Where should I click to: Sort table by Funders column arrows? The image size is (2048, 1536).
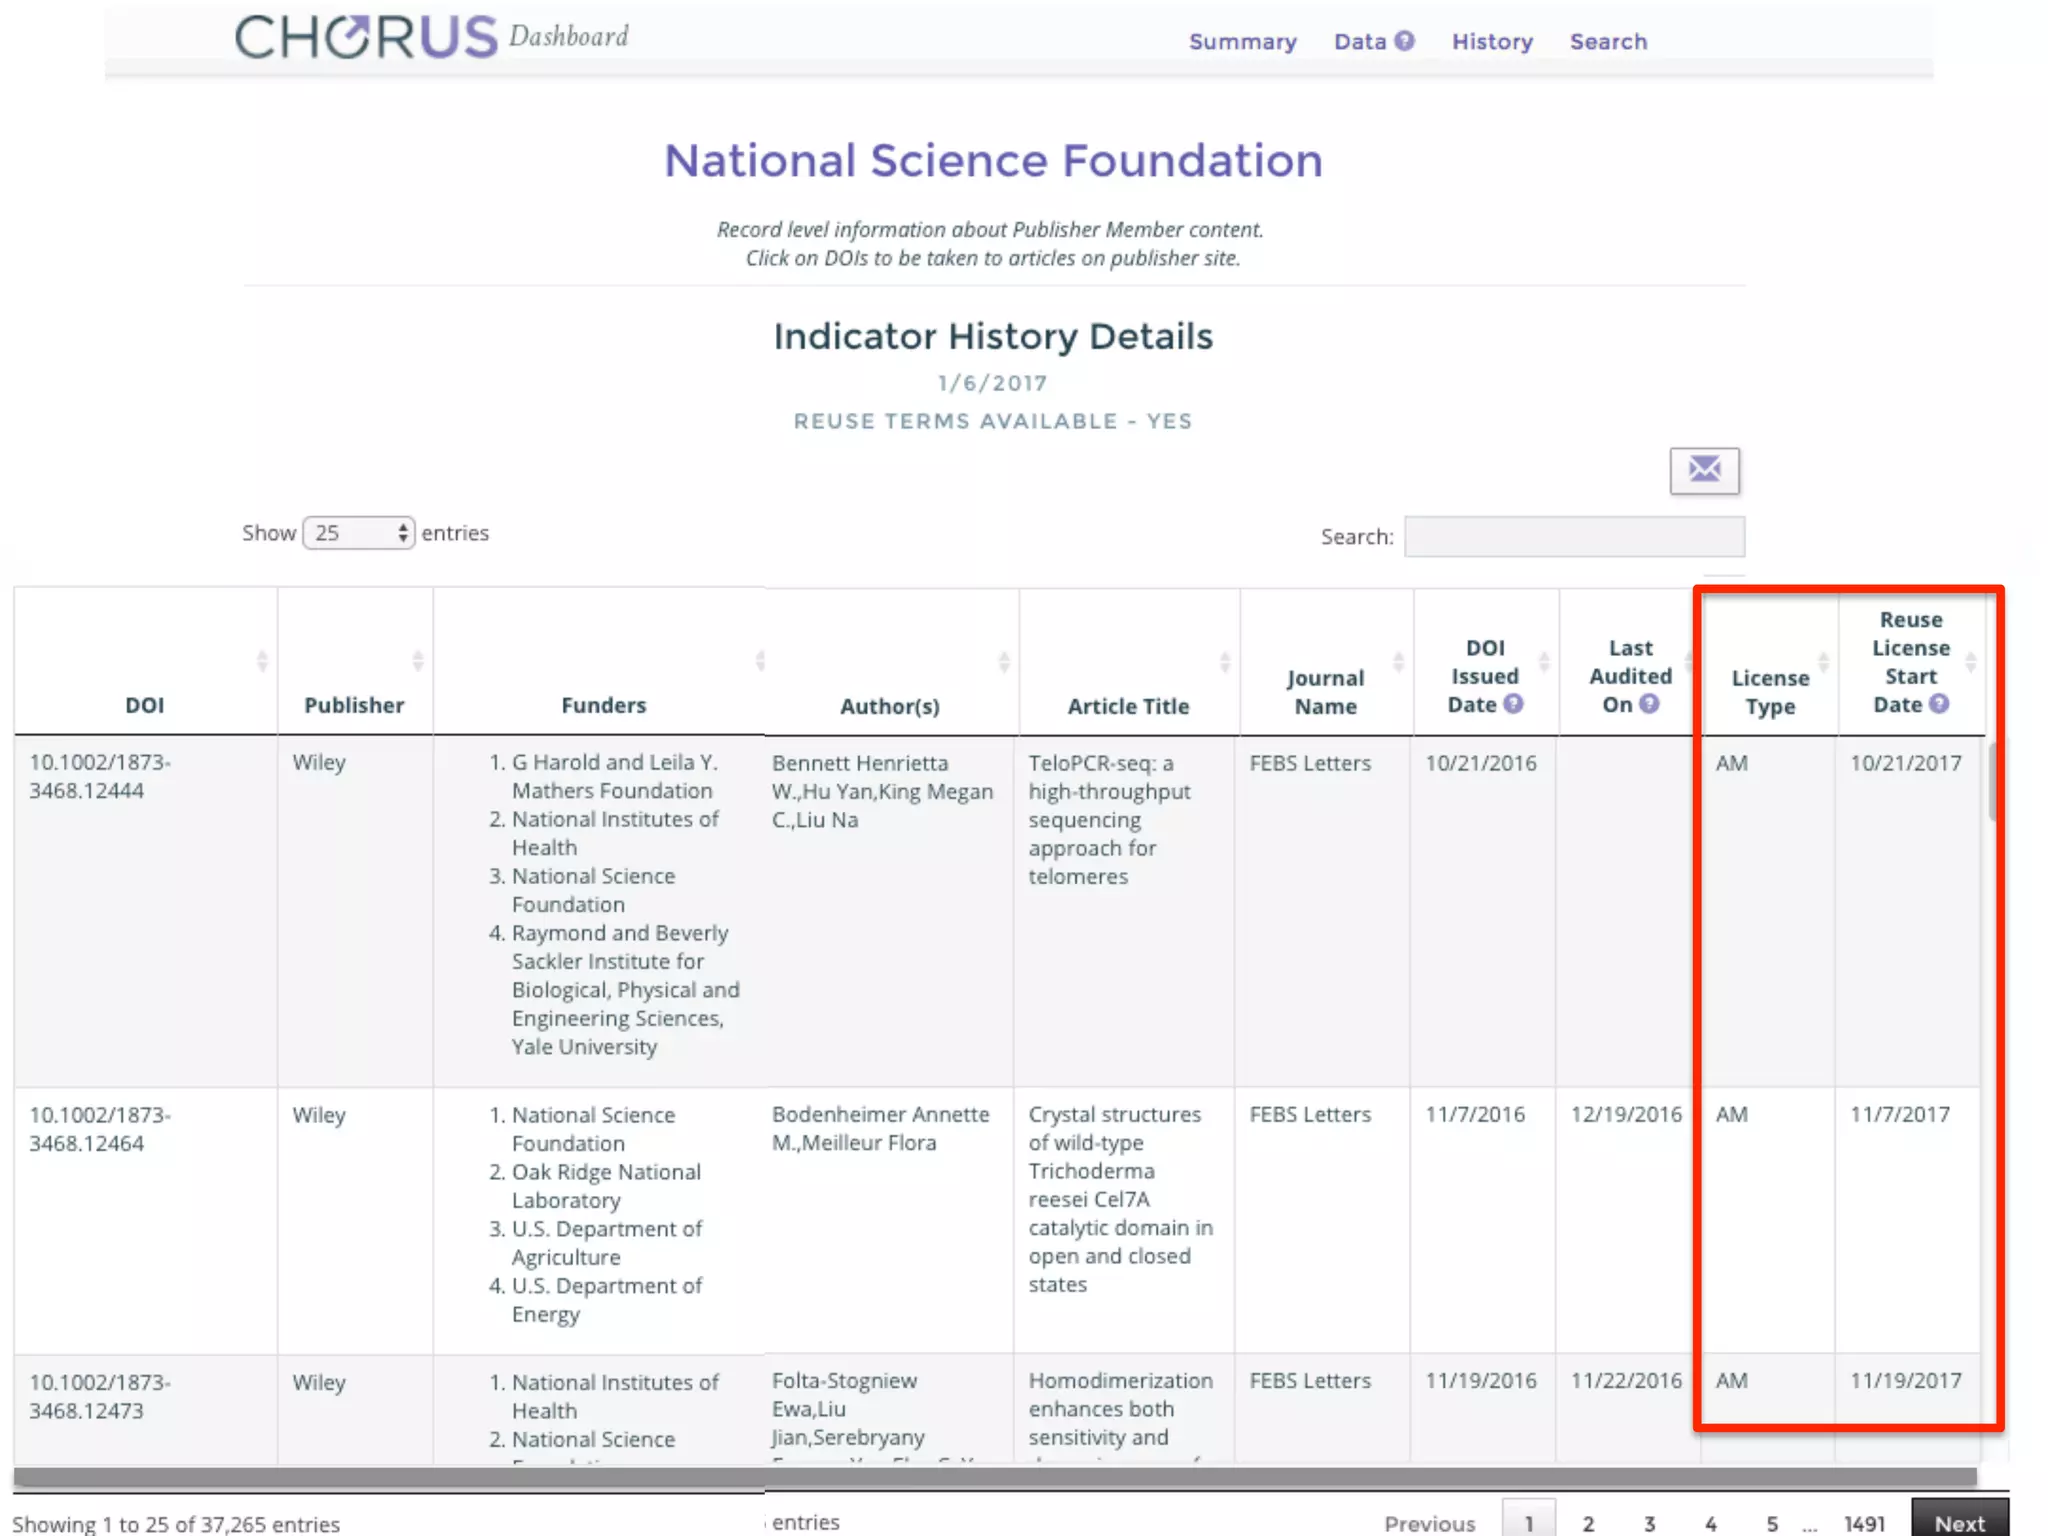pos(760,661)
